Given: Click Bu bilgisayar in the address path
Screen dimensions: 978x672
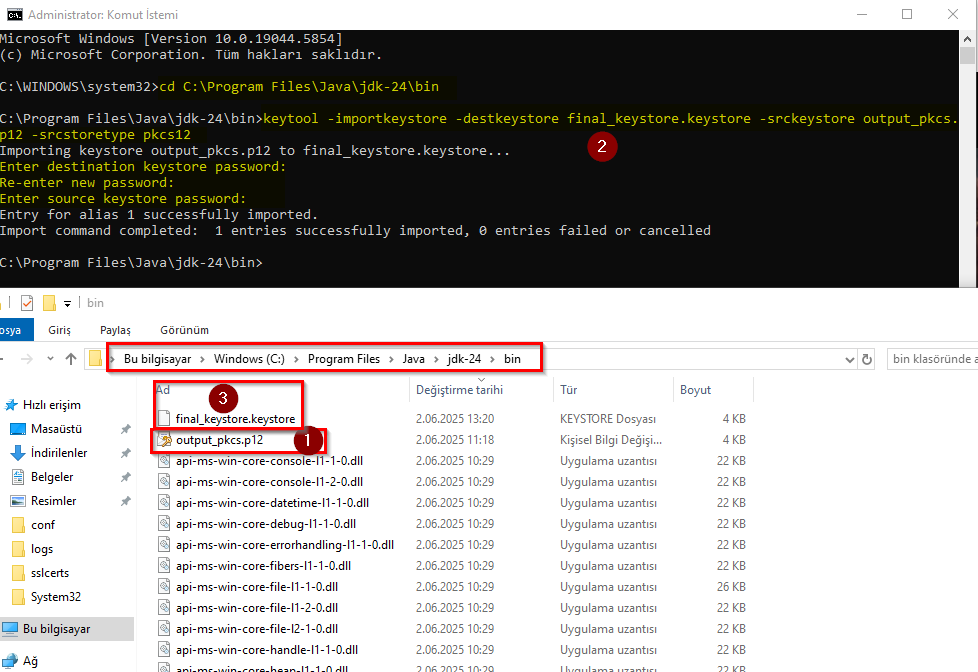Looking at the screenshot, I should (157, 359).
